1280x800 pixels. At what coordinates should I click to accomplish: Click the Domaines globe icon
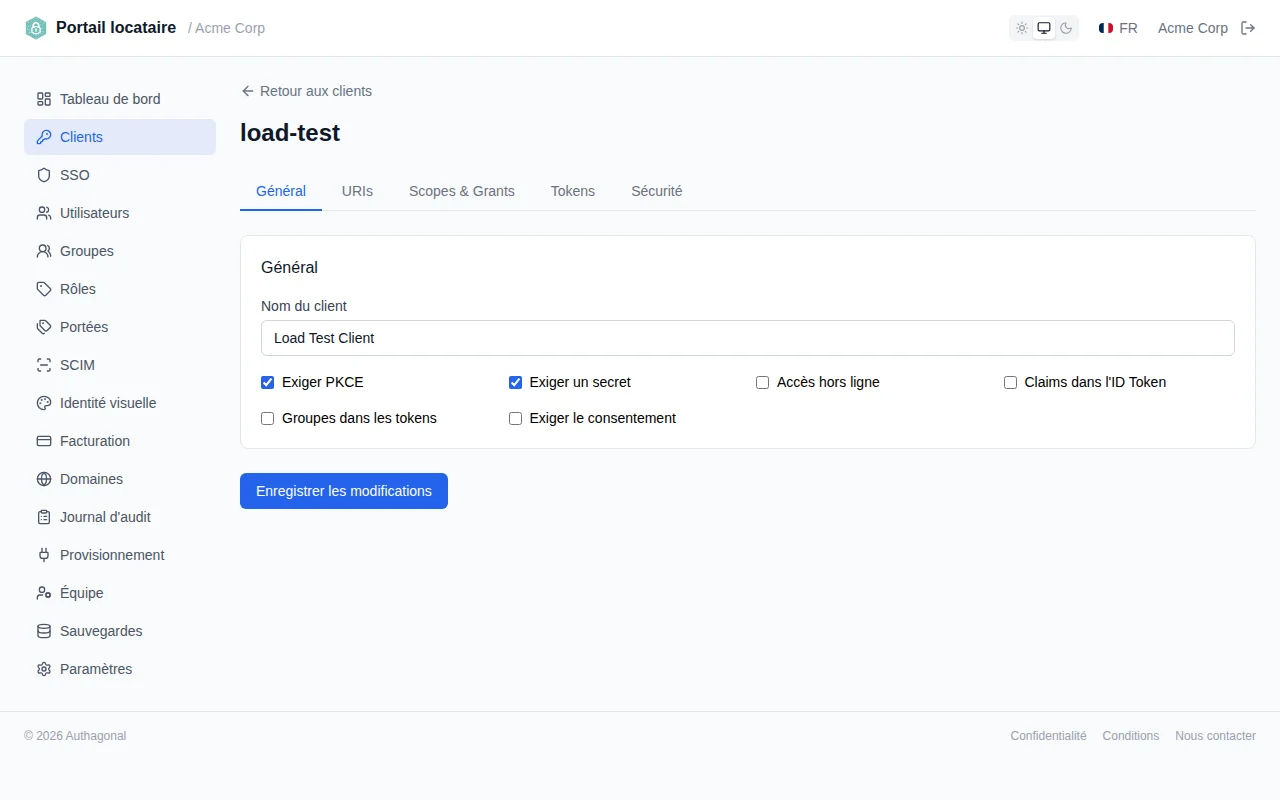click(x=44, y=479)
